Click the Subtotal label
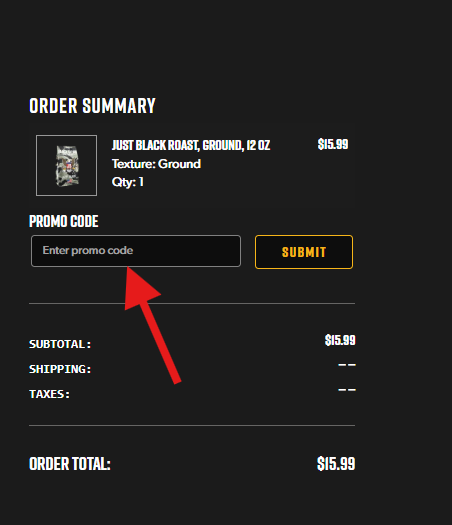Image resolution: width=452 pixels, height=525 pixels. [x=60, y=344]
